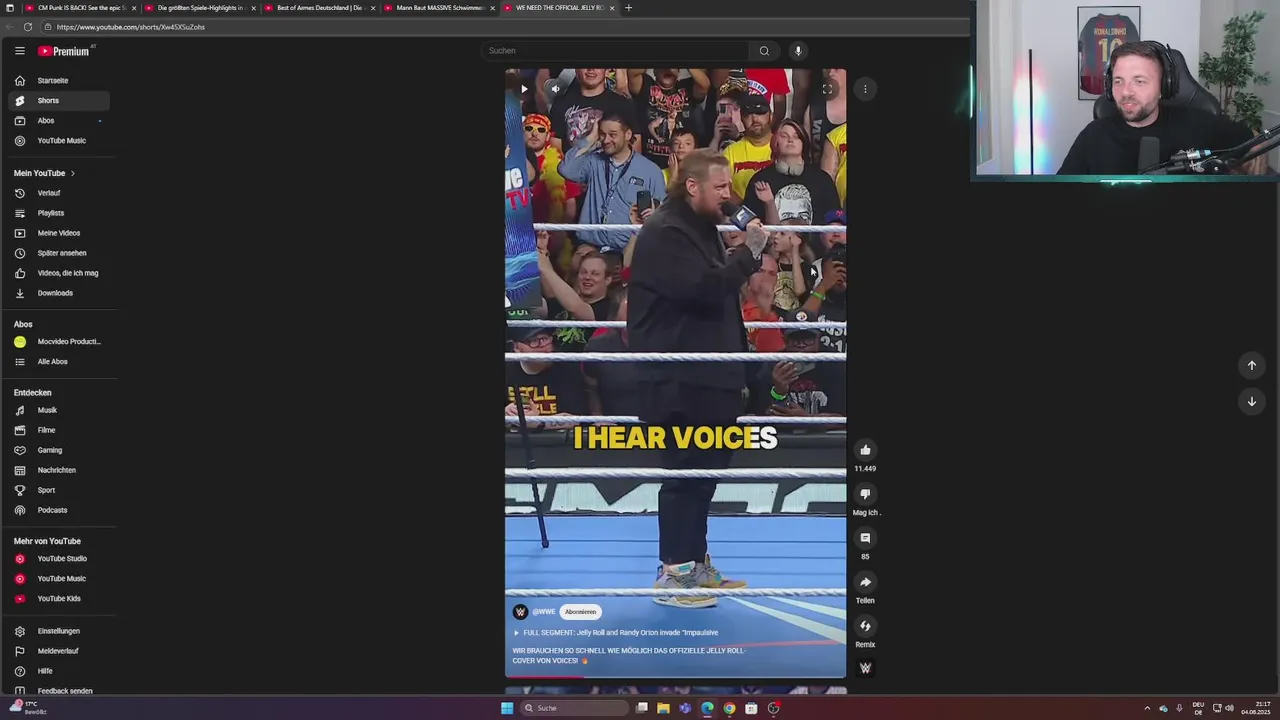The width and height of the screenshot is (1280, 720).
Task: Open the comments for this Short
Action: (865, 538)
